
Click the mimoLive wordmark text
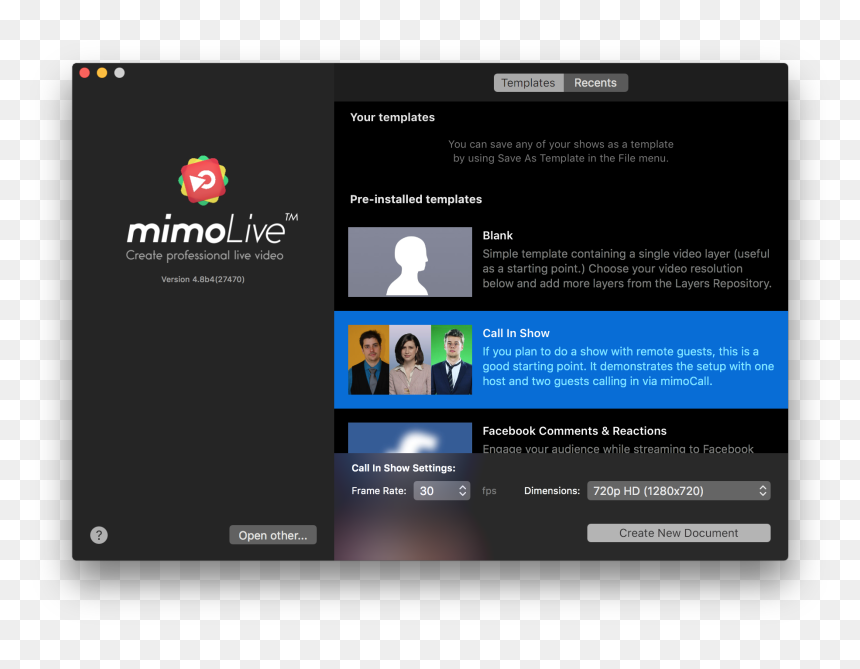(x=212, y=229)
